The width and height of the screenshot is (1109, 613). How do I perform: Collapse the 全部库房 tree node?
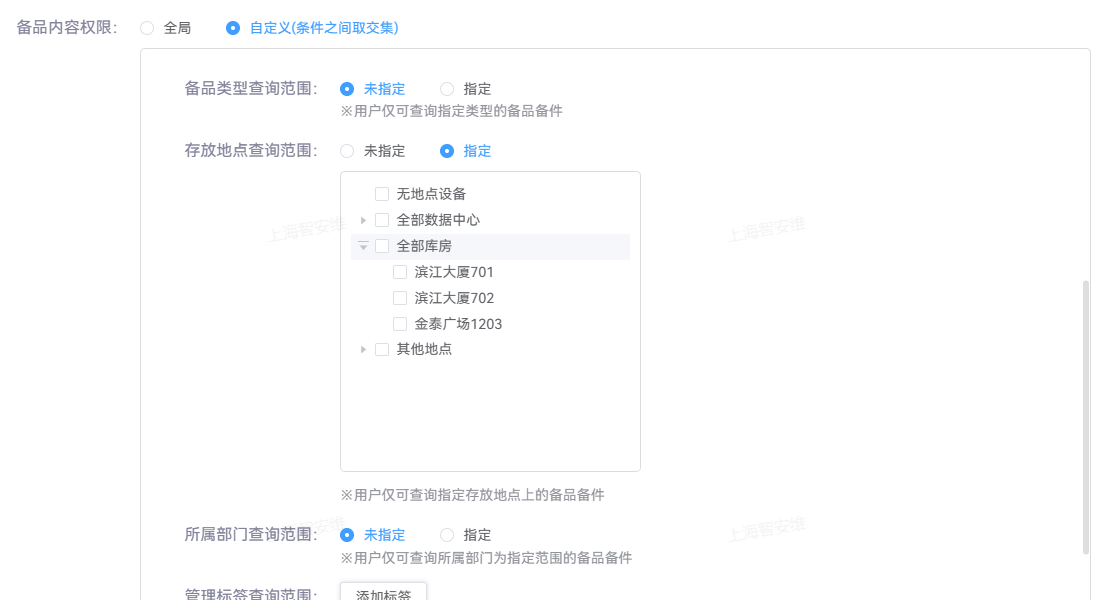(x=363, y=246)
